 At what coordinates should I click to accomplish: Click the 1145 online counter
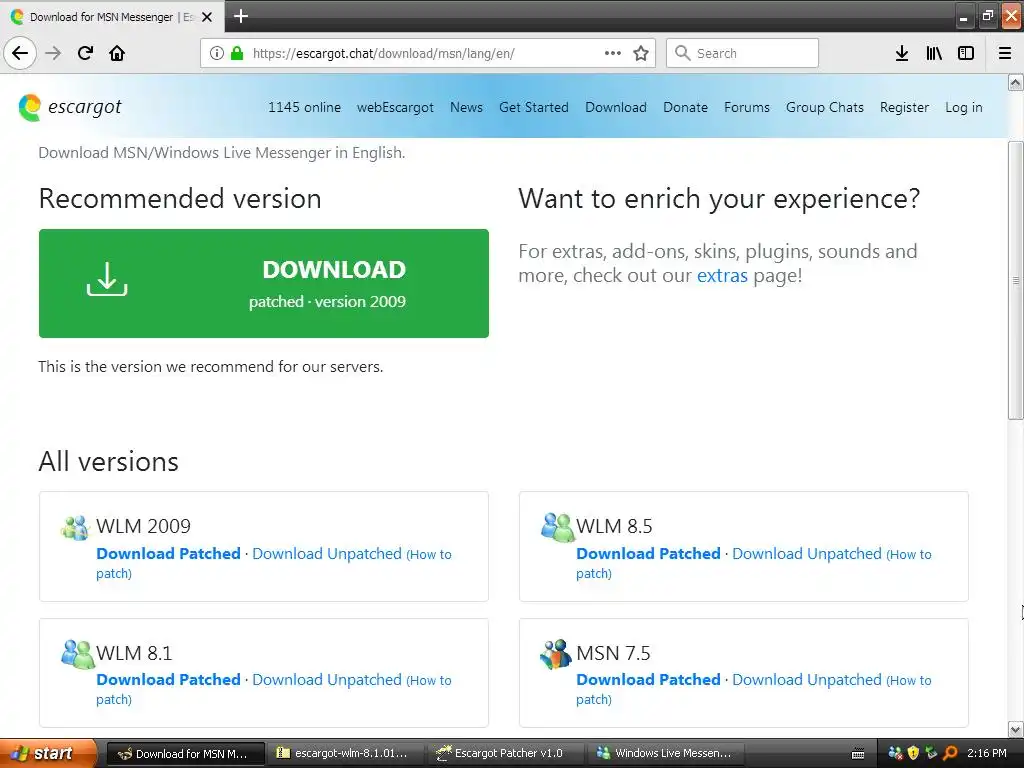point(304,107)
